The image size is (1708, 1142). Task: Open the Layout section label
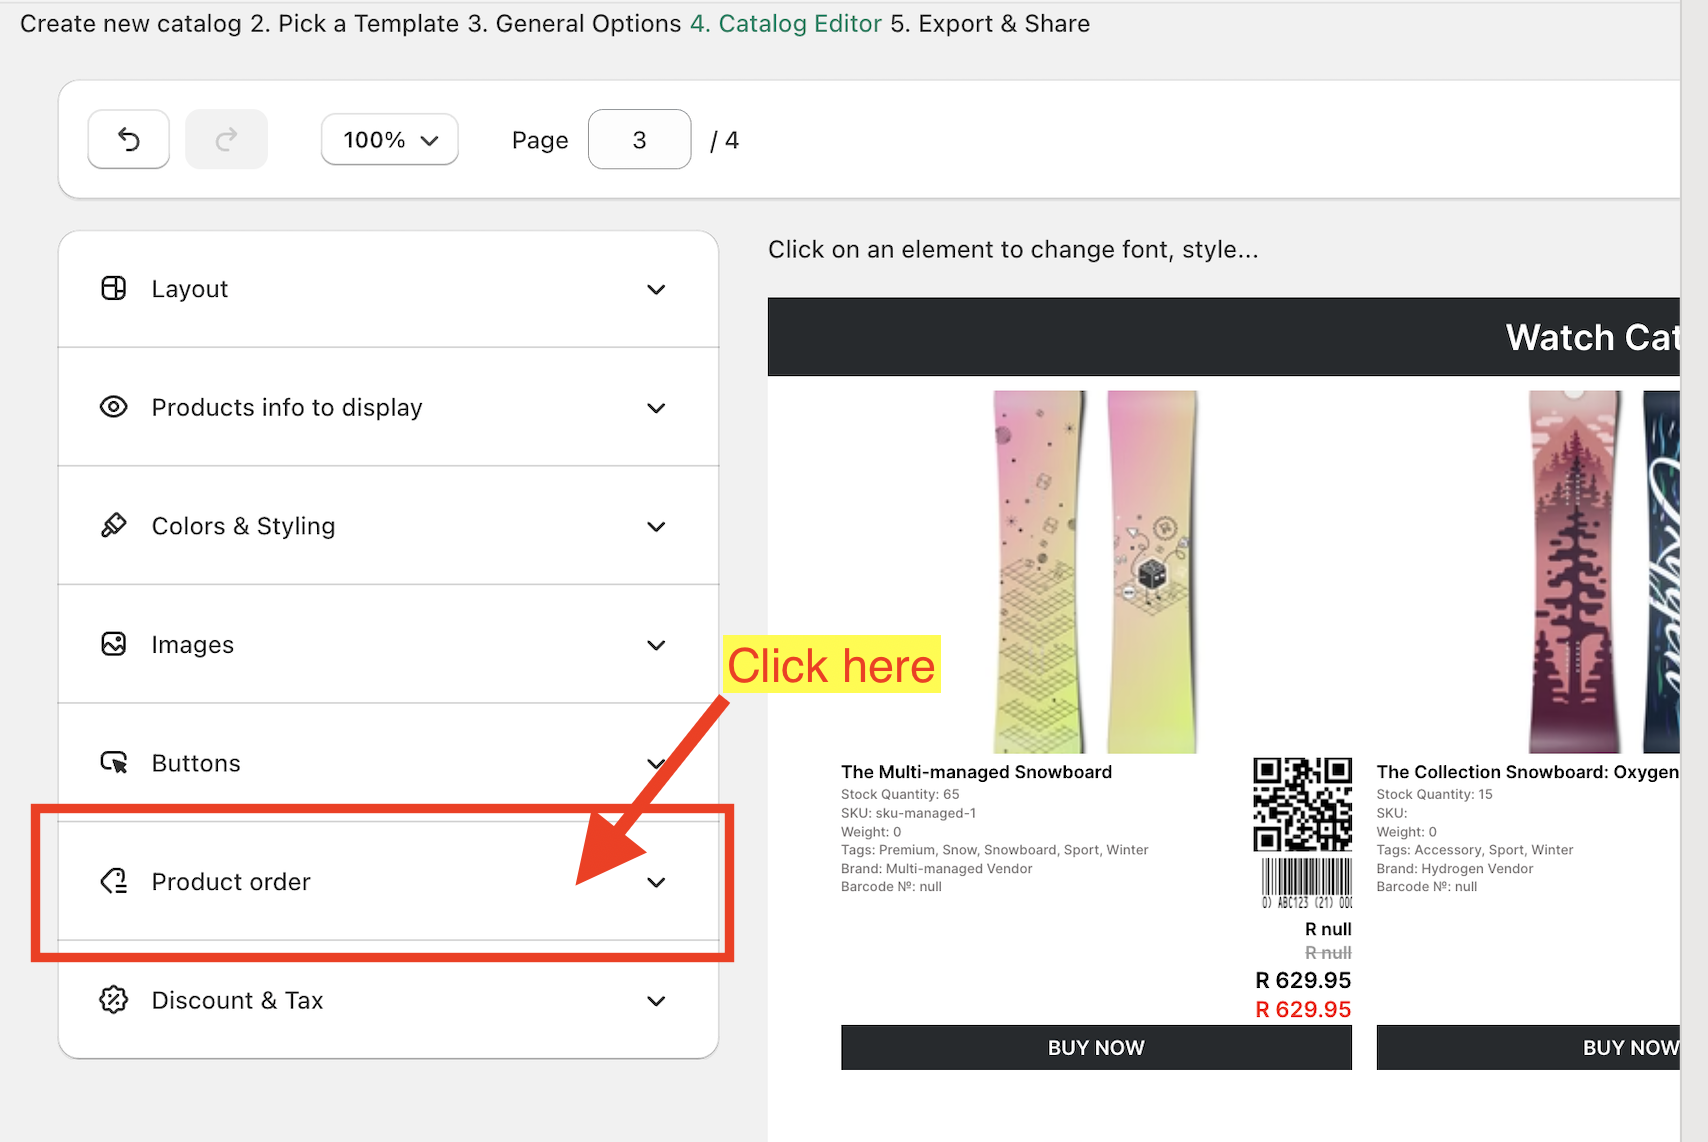[190, 289]
